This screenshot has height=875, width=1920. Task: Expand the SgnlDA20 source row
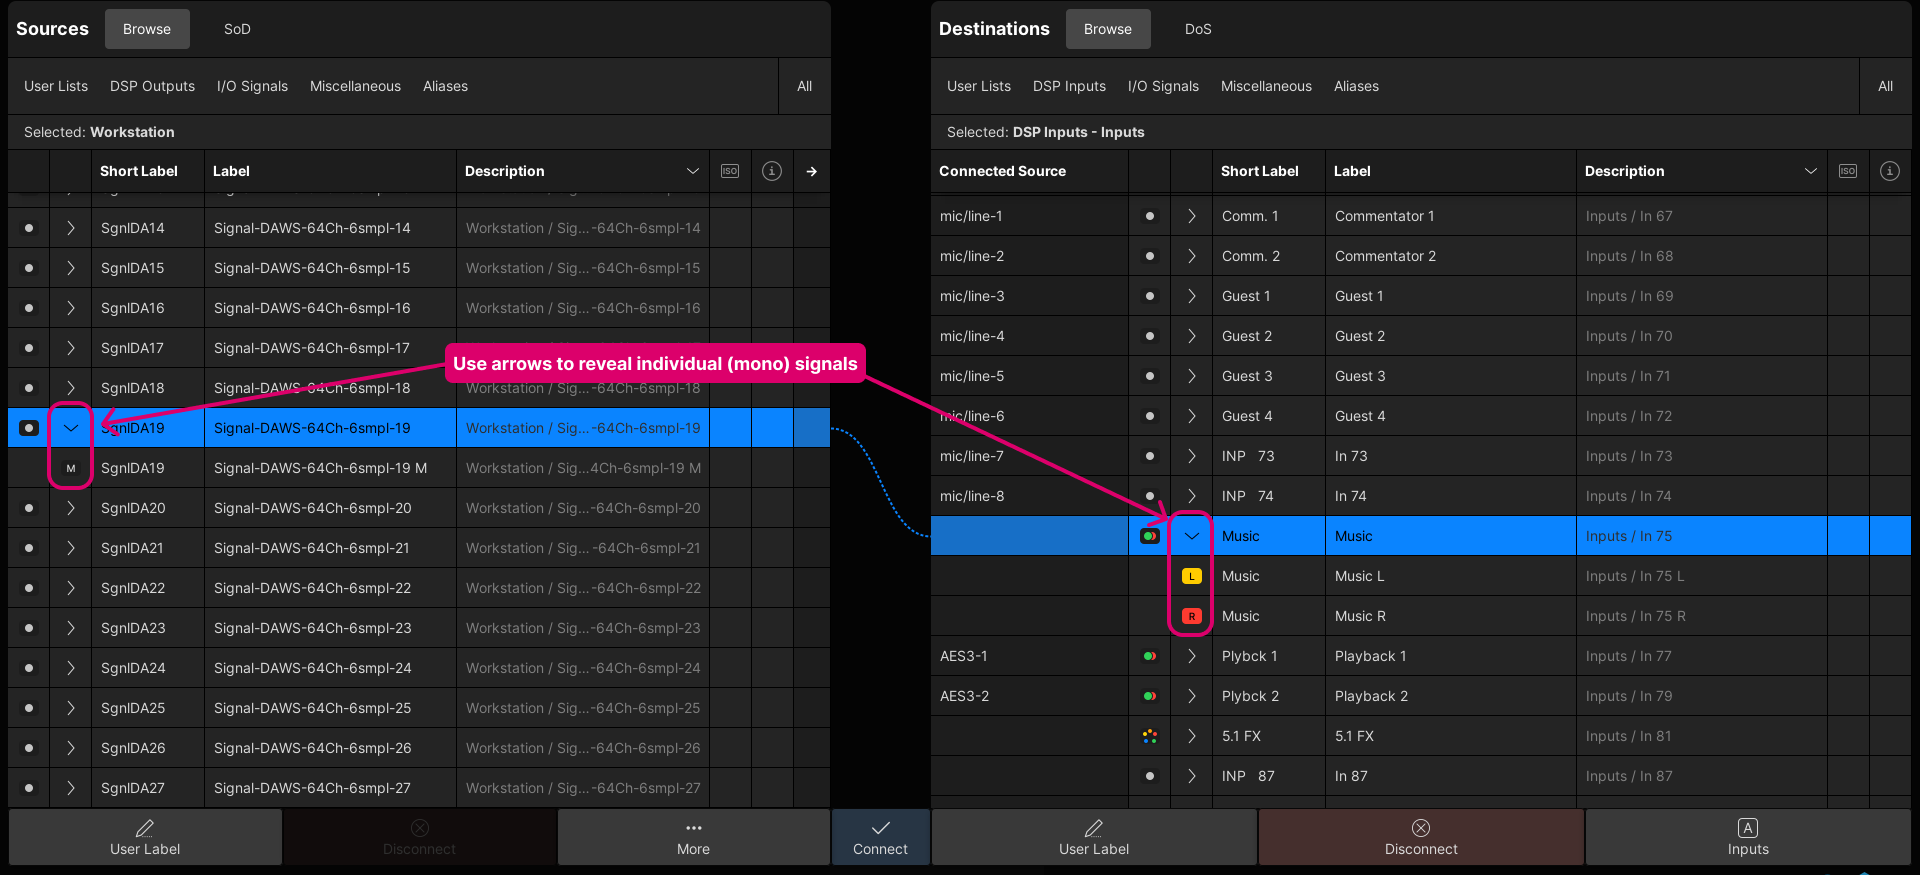point(71,508)
